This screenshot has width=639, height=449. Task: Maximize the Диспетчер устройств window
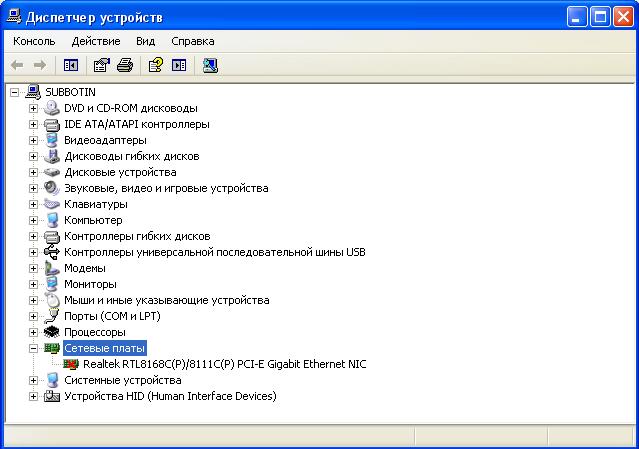[600, 17]
